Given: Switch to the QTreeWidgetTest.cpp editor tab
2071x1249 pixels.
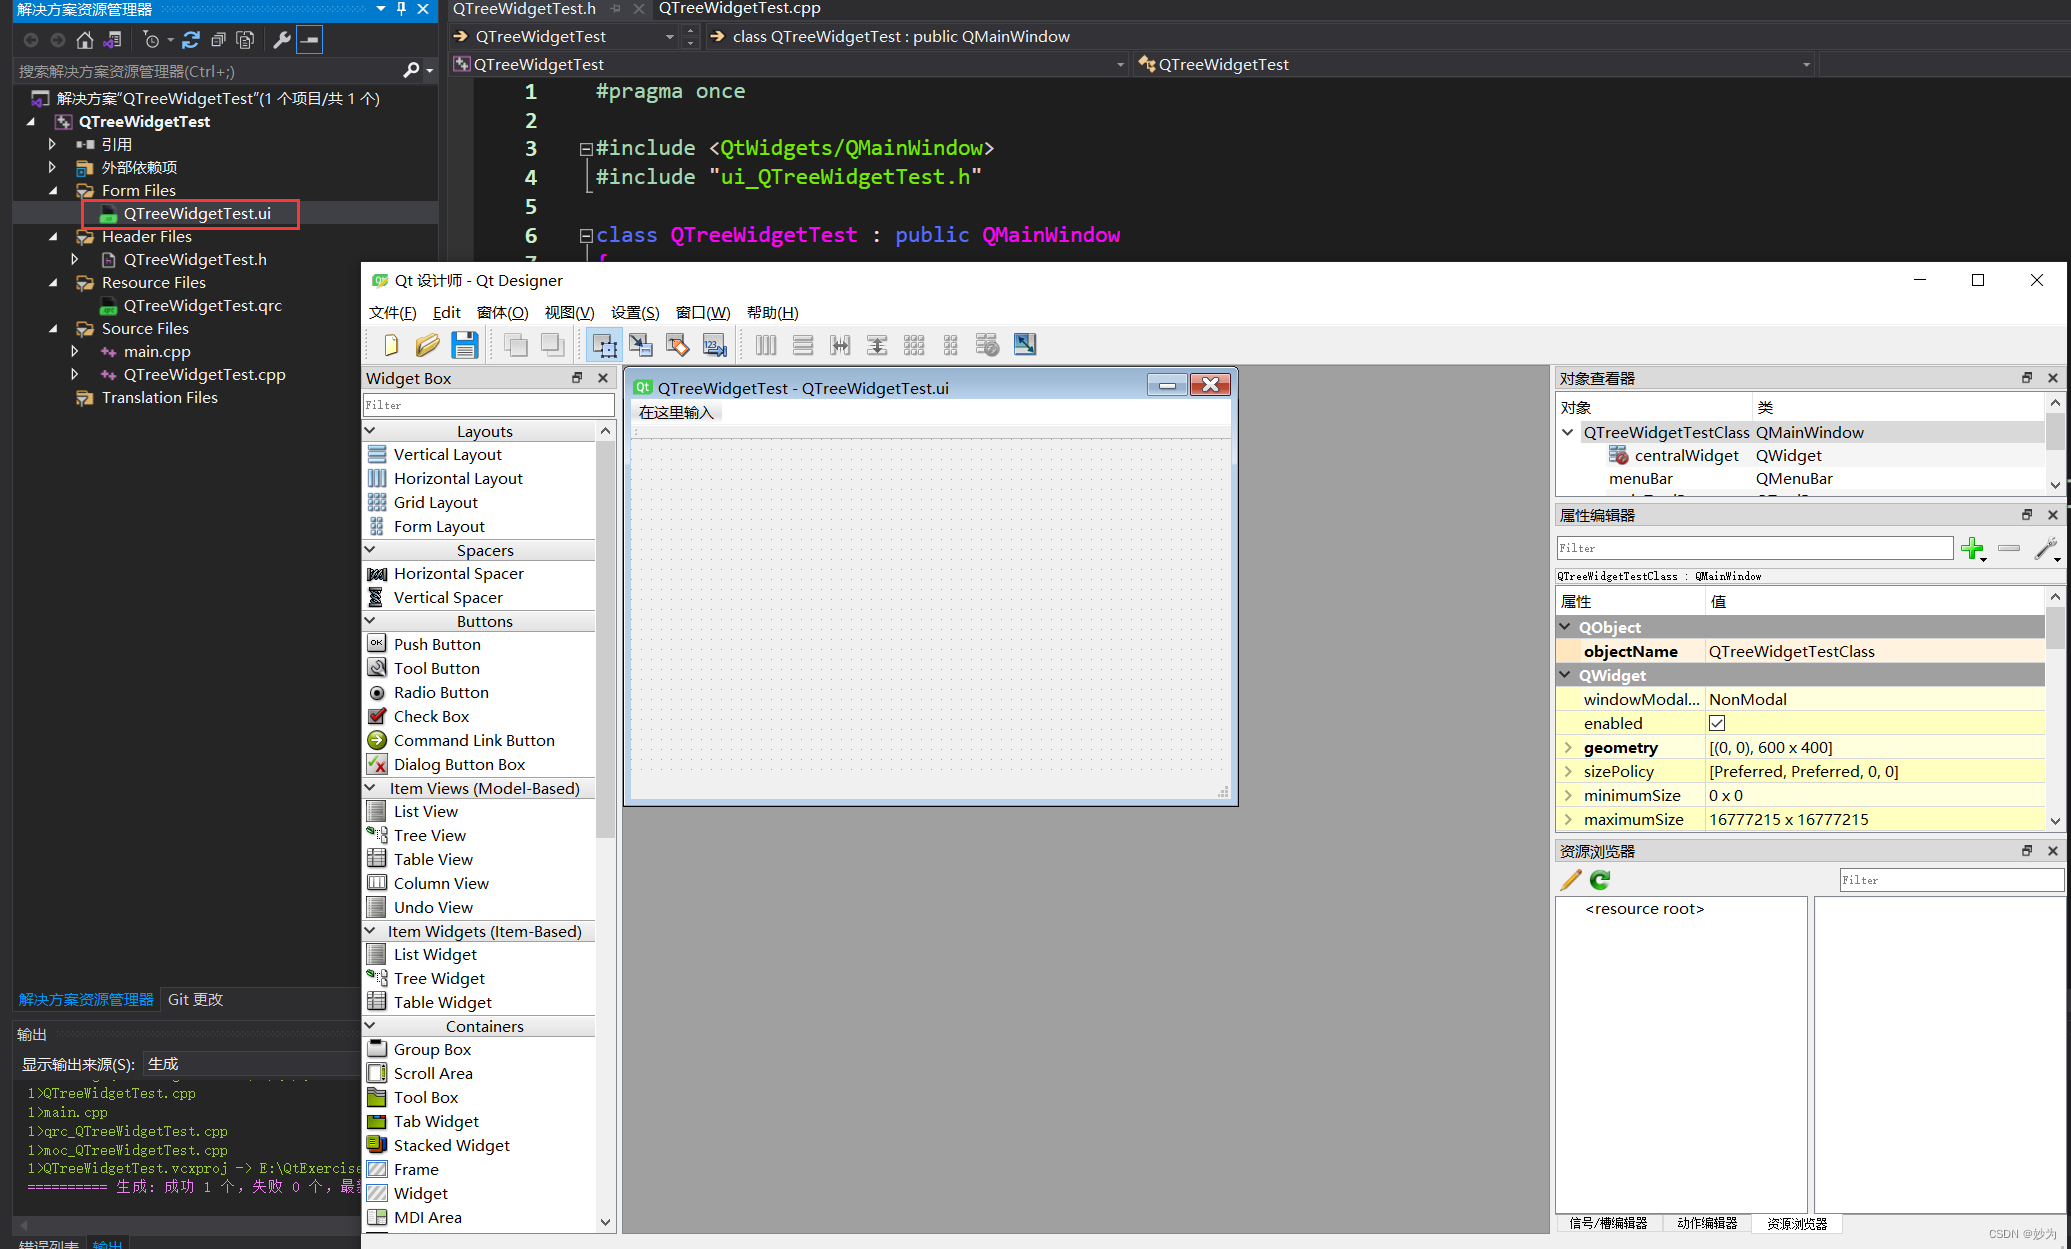Looking at the screenshot, I should tap(739, 8).
